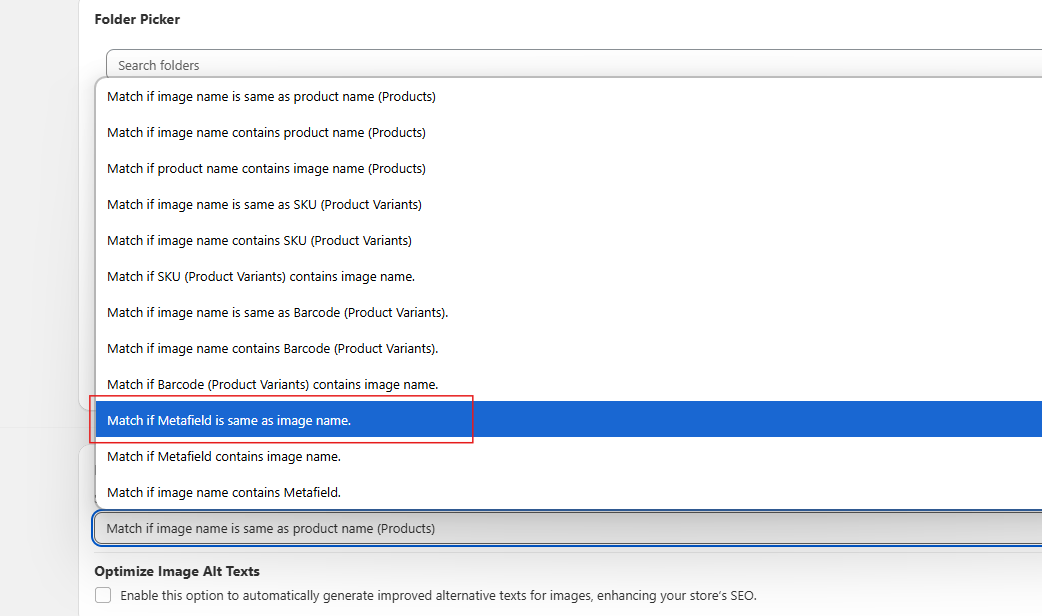Click the Folder Picker heading
Screen dimensions: 1042x616
tap(137, 19)
